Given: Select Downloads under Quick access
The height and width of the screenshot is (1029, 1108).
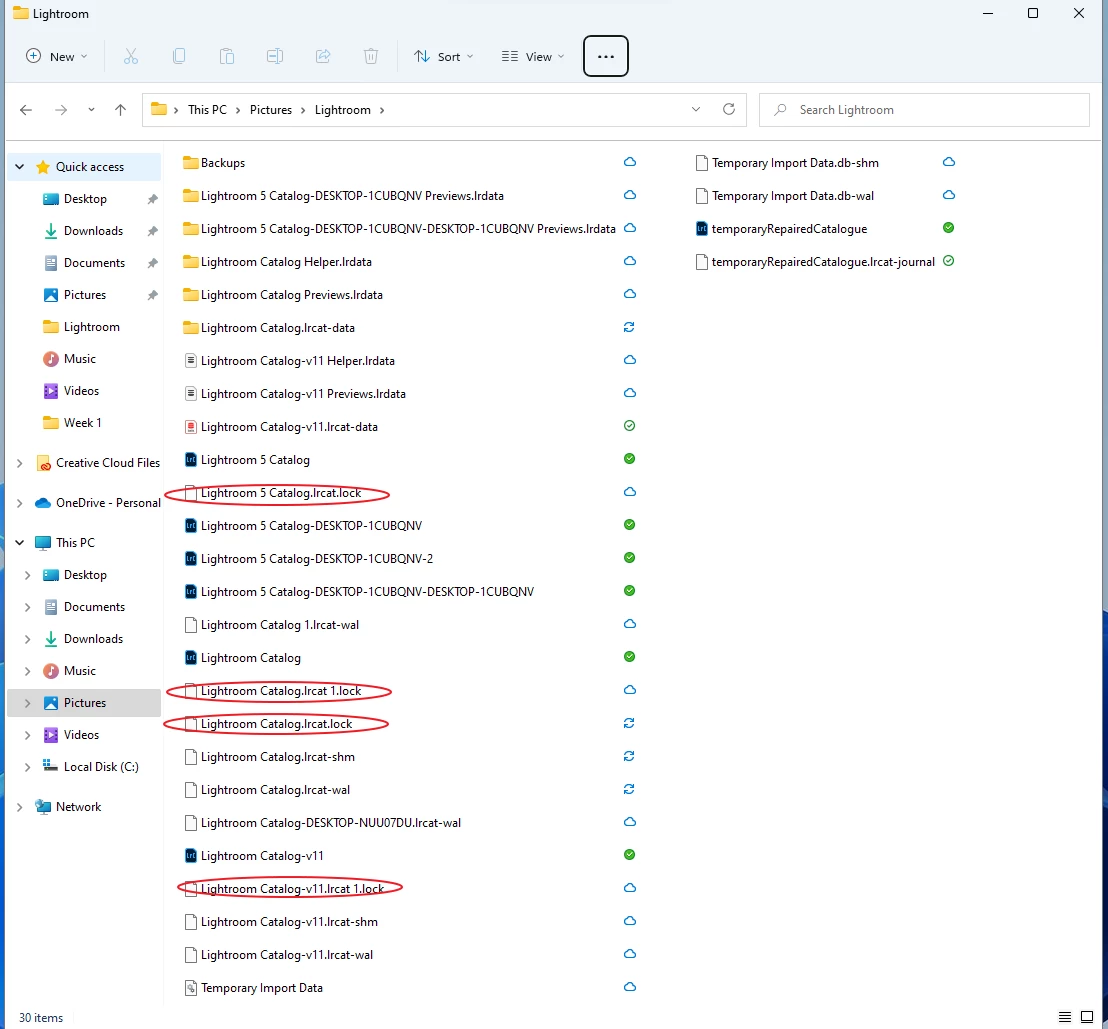Looking at the screenshot, I should [93, 231].
